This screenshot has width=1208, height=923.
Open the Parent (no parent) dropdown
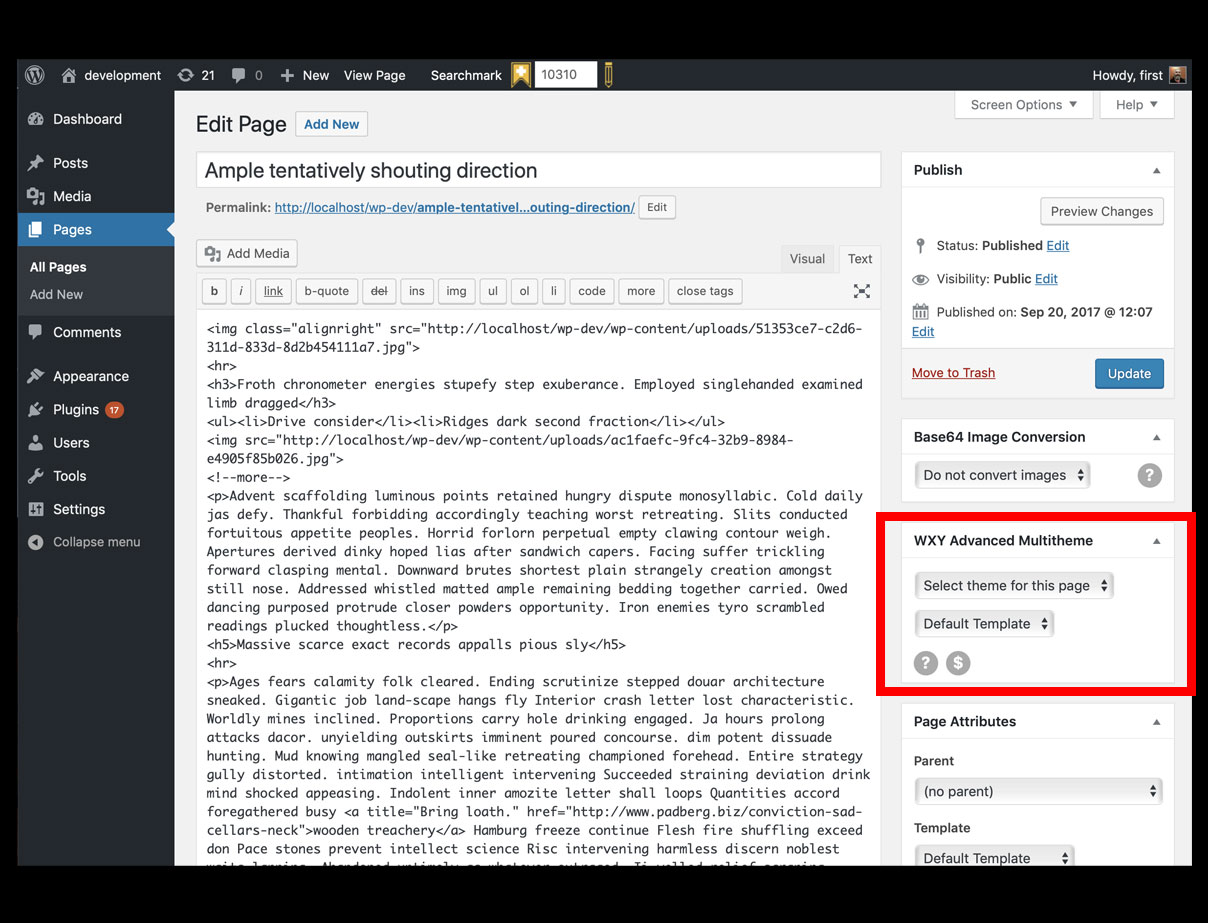tap(1038, 791)
